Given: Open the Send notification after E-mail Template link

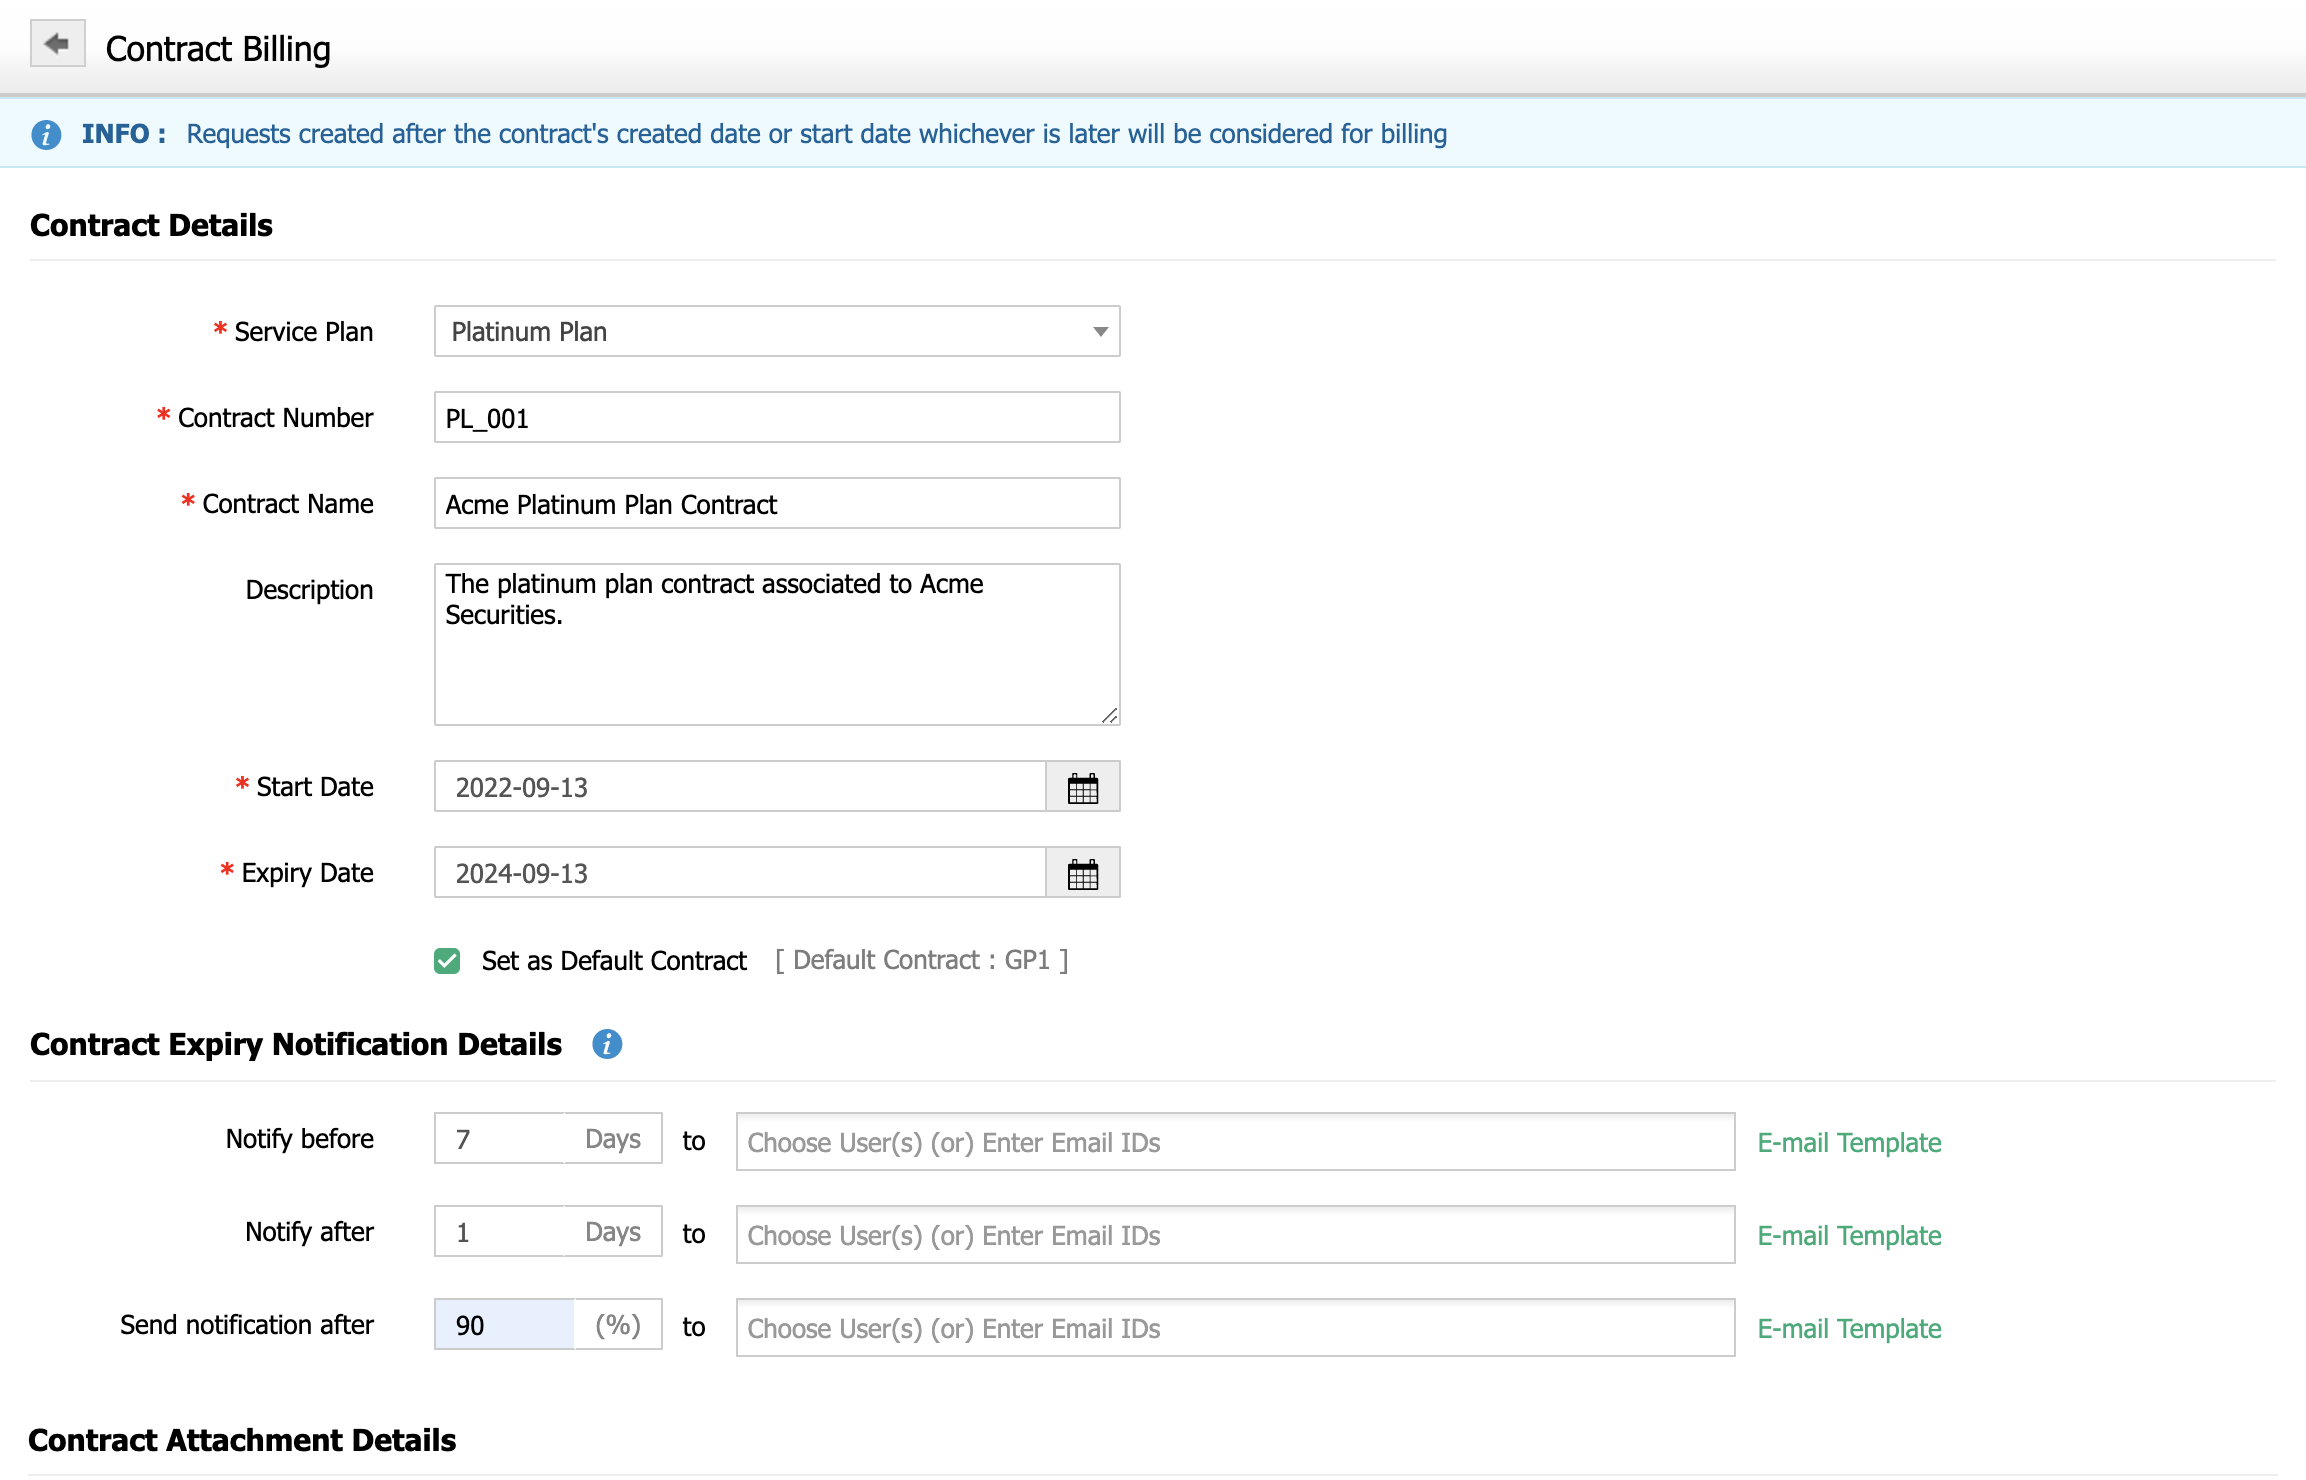Looking at the screenshot, I should pos(1849,1328).
